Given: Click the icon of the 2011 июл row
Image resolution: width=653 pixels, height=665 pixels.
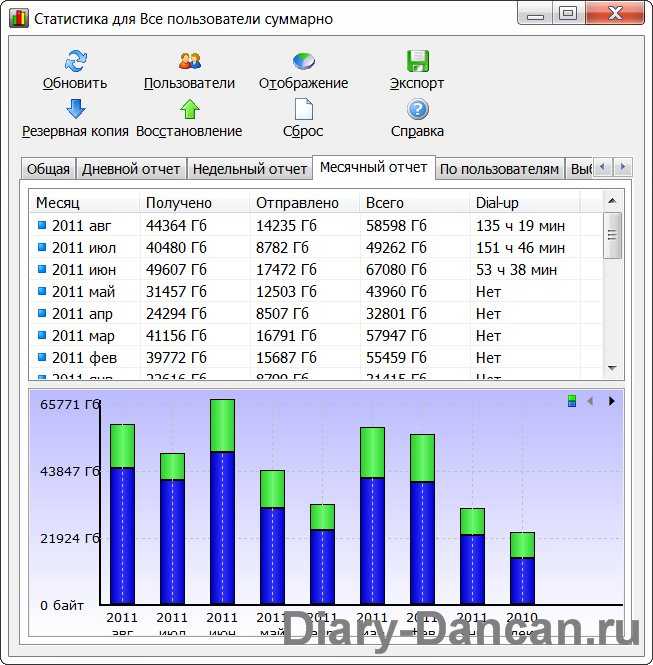Looking at the screenshot, I should click(42, 247).
